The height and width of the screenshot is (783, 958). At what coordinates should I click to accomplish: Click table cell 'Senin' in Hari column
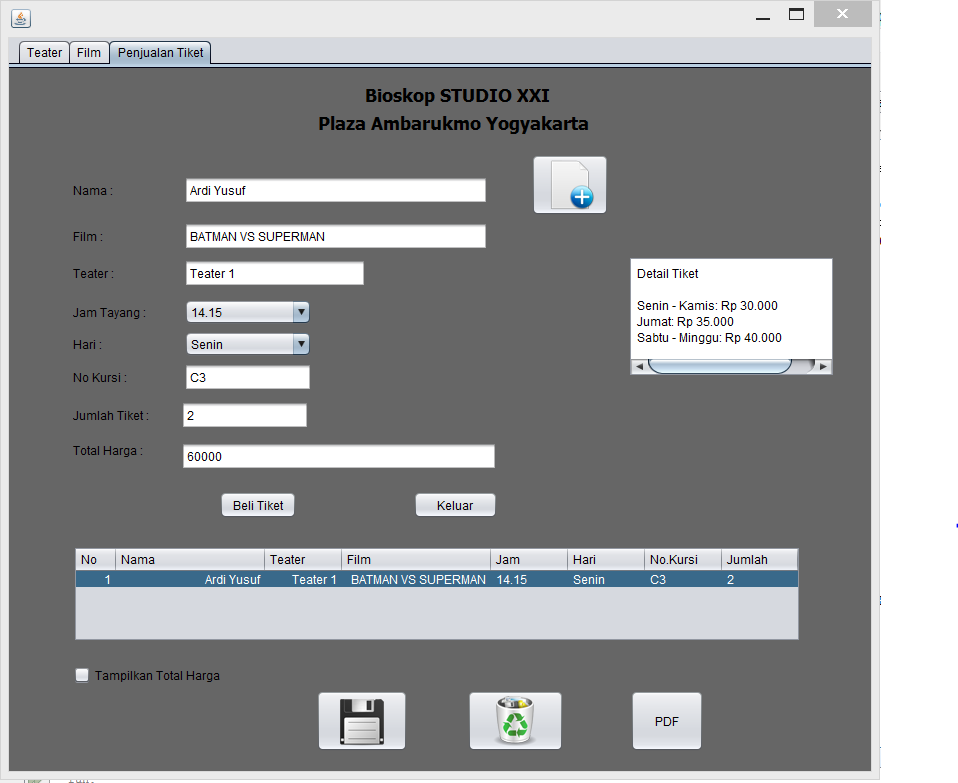coord(605,579)
